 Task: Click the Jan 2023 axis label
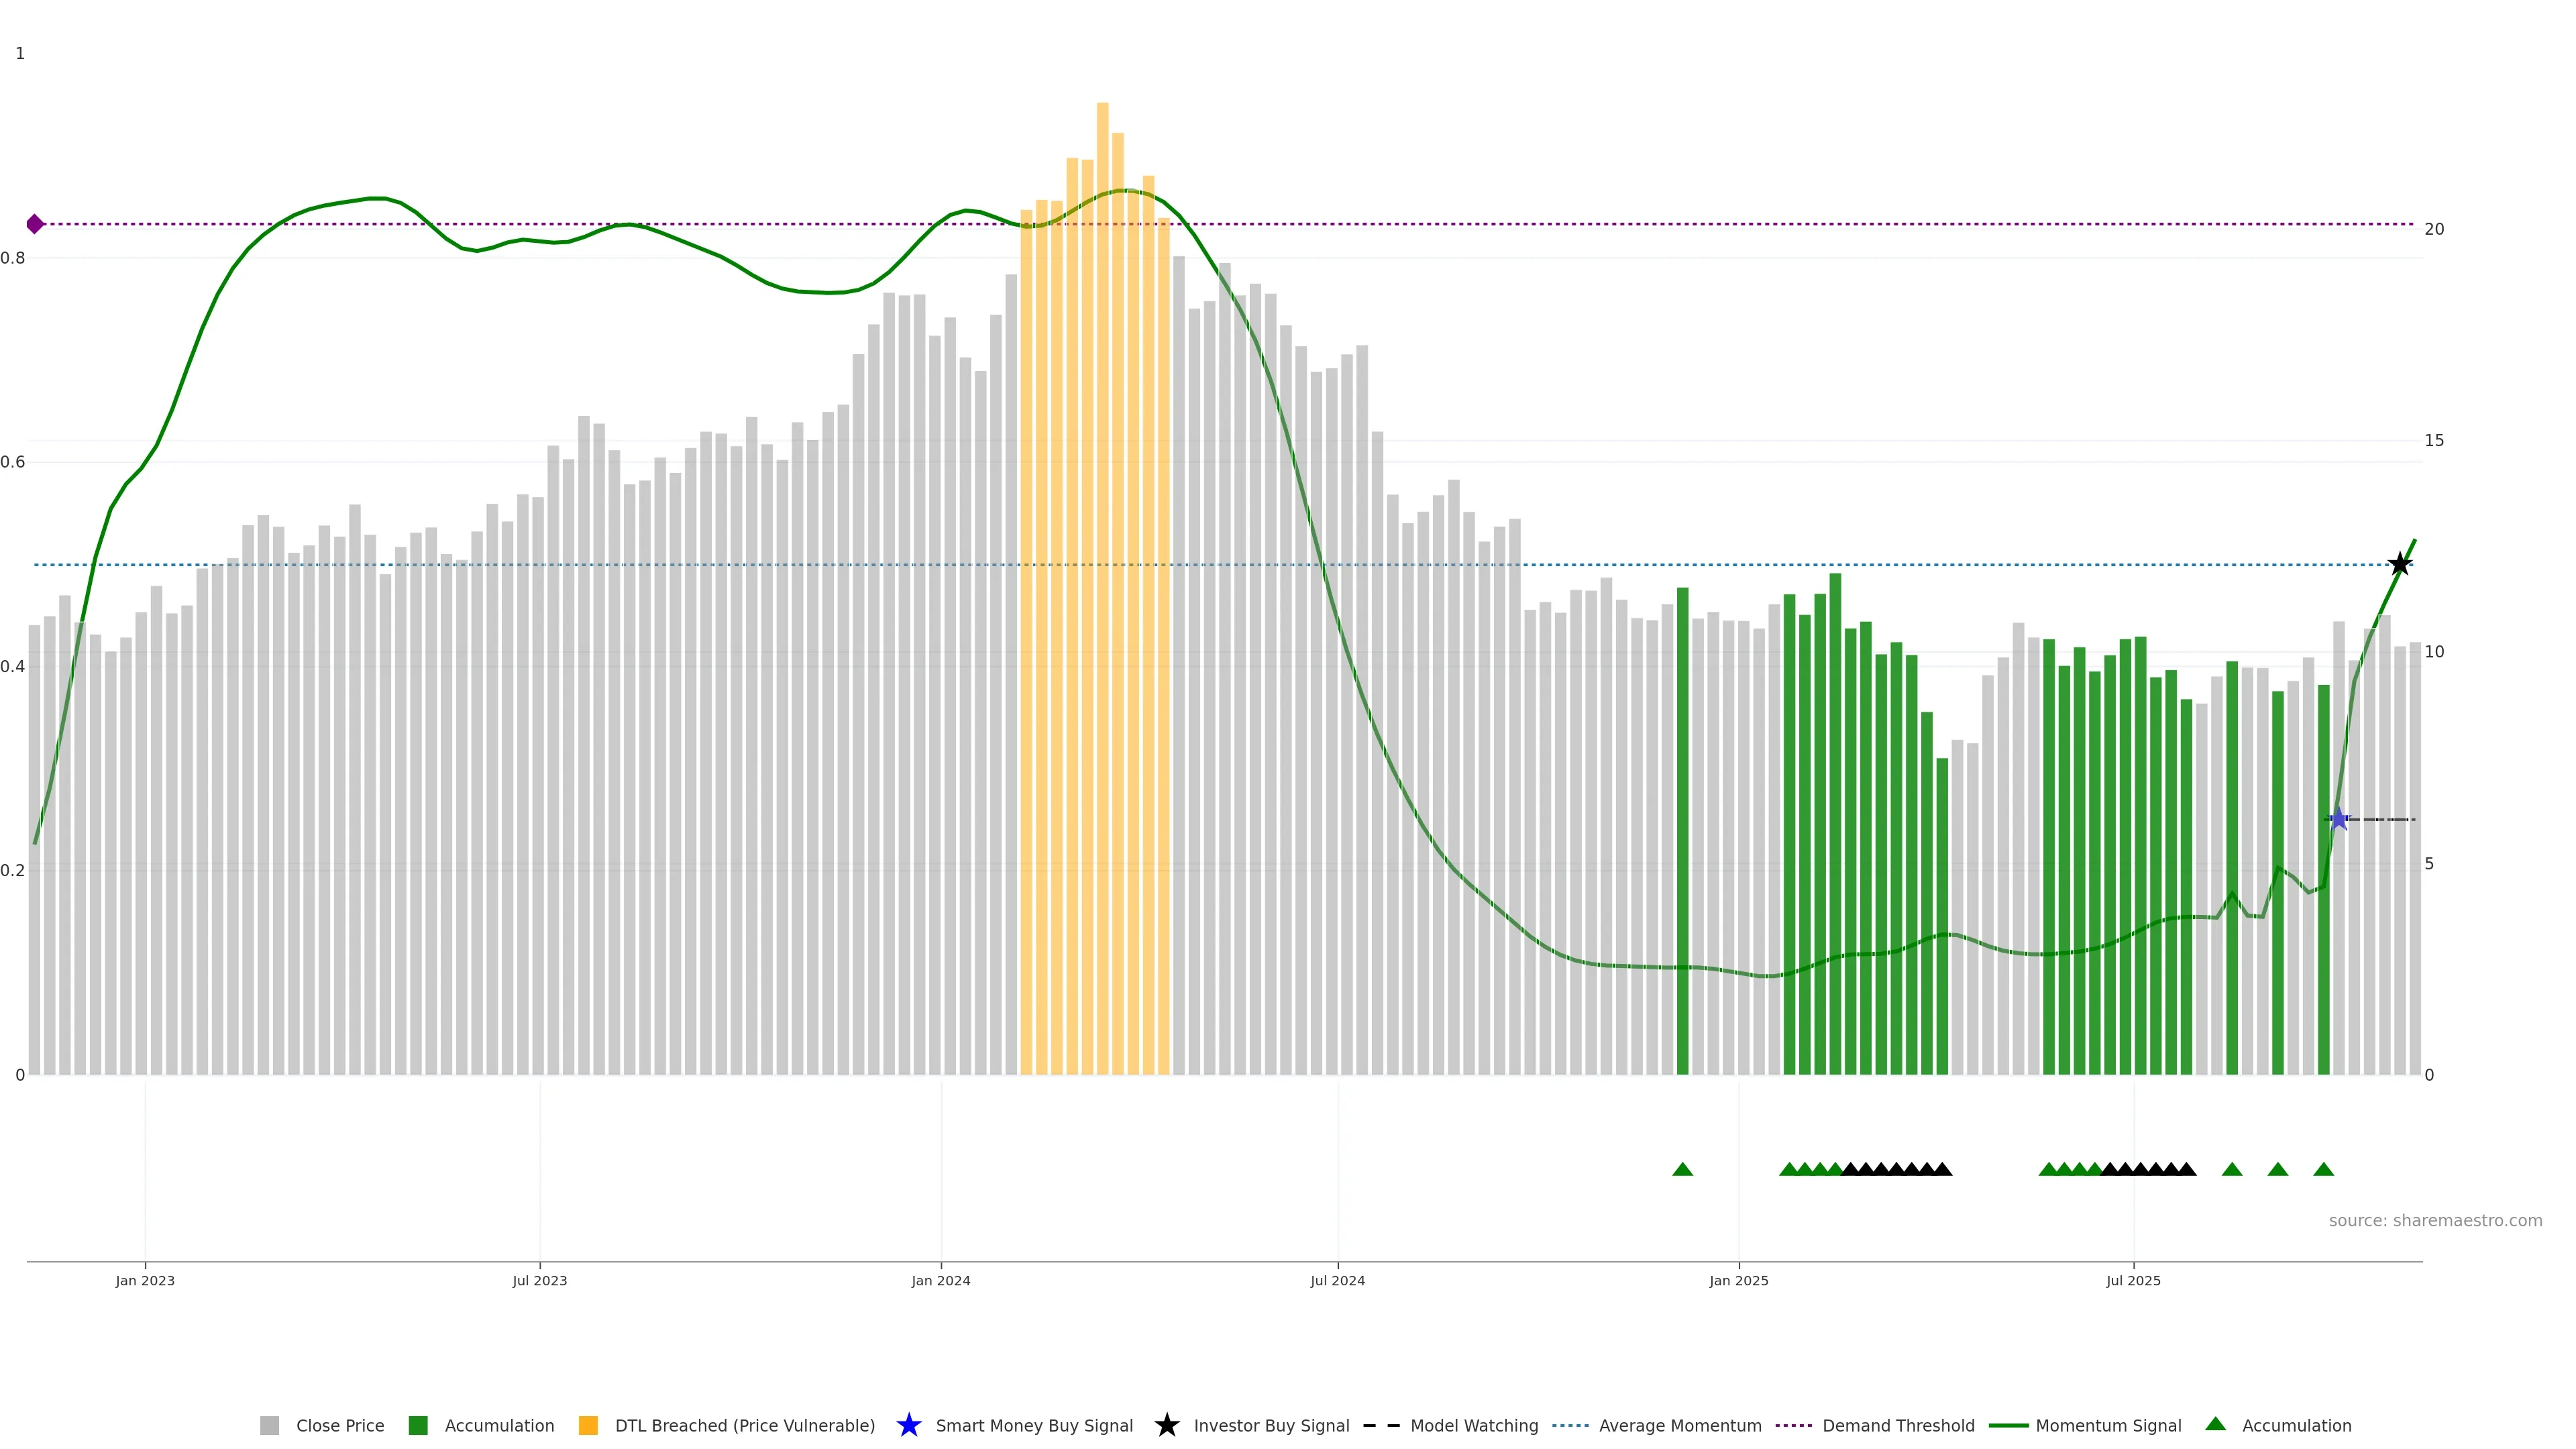[145, 1281]
